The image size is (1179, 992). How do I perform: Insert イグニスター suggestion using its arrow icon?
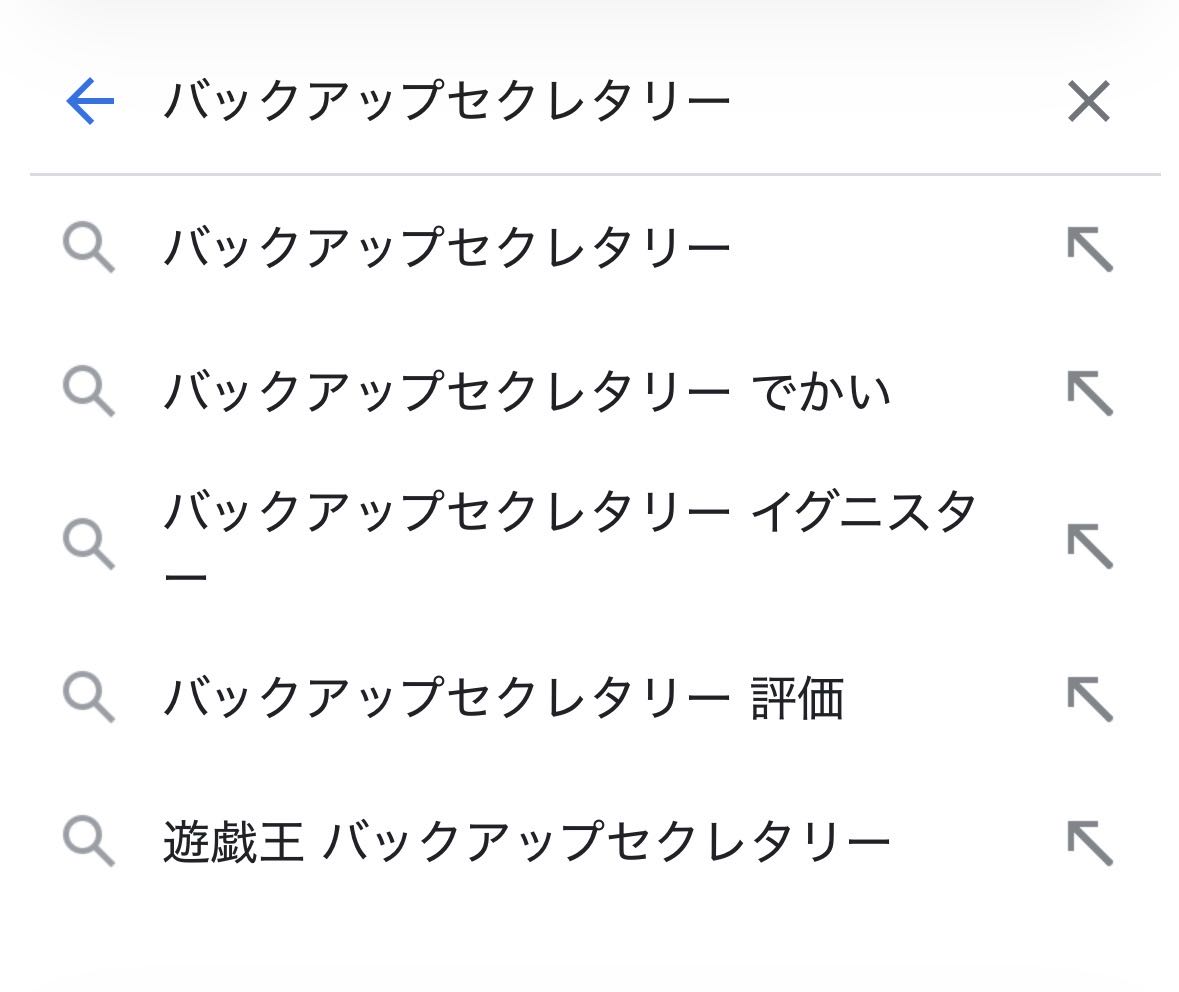1089,545
